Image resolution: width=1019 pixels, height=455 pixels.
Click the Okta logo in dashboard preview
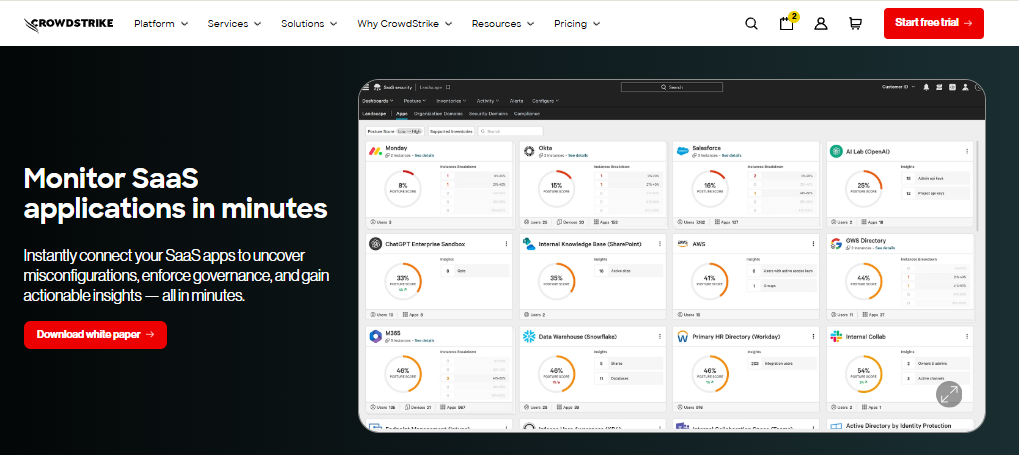pyautogui.click(x=529, y=151)
